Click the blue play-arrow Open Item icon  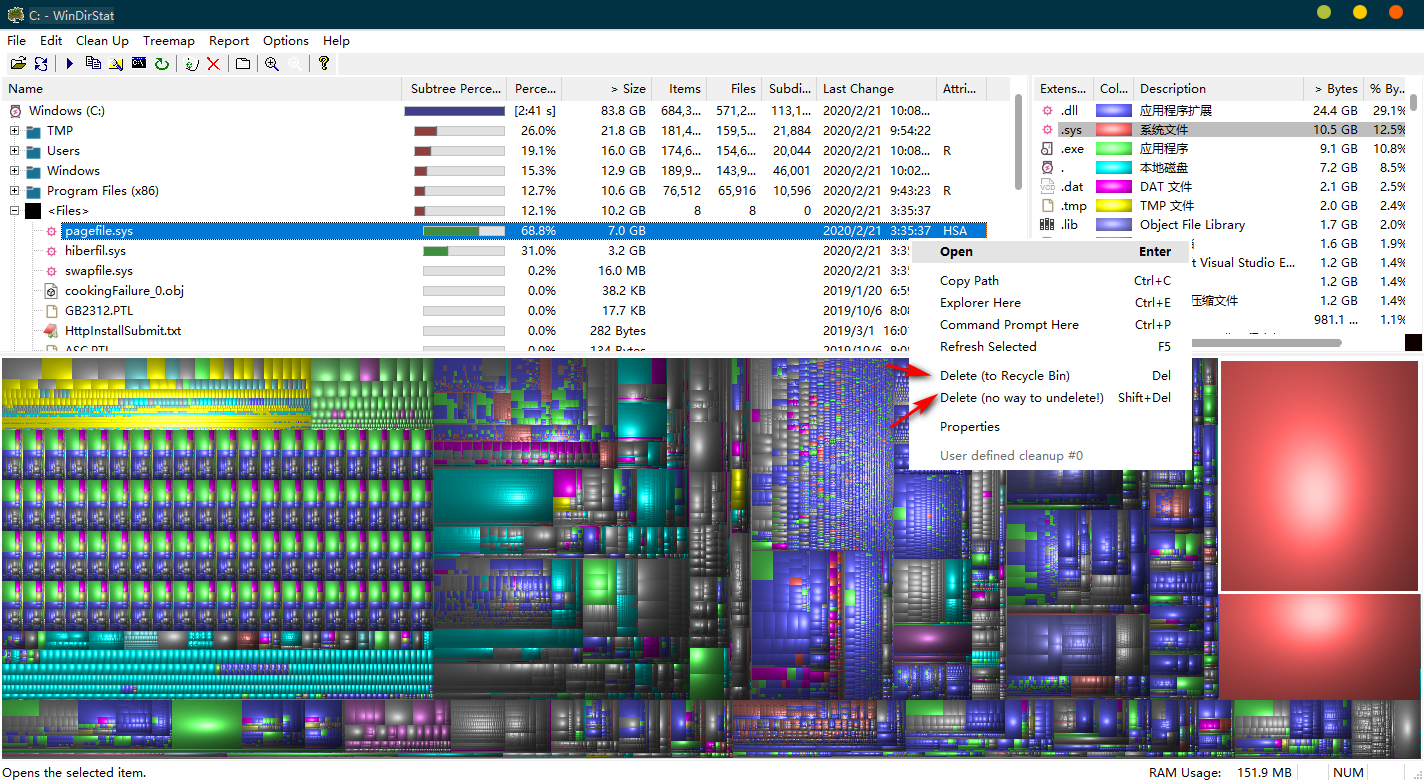70,64
